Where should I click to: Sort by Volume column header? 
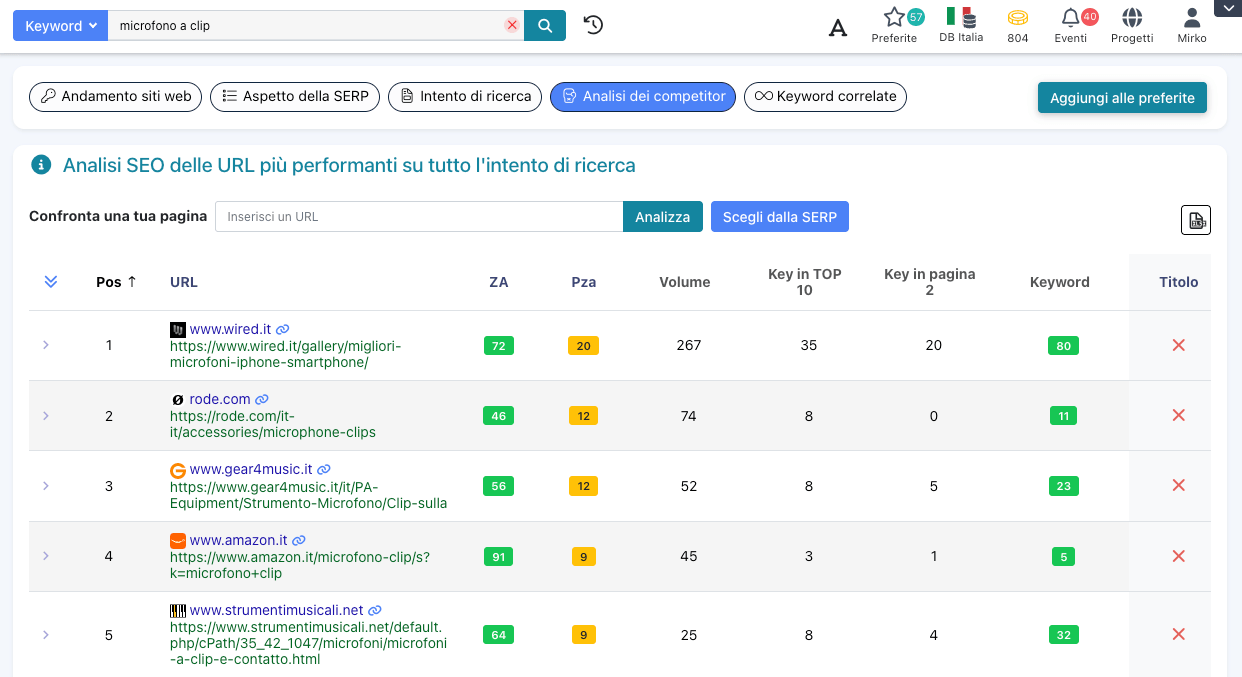(x=685, y=282)
